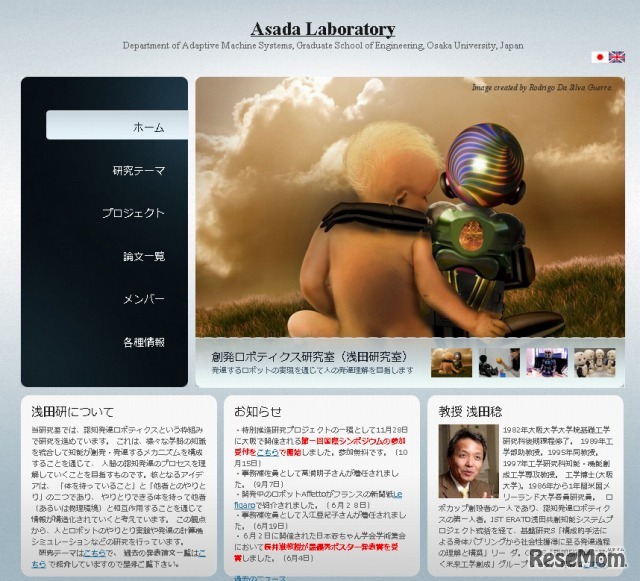Open the プロジェクト menu item
This screenshot has height=581, width=640.
(x=133, y=213)
